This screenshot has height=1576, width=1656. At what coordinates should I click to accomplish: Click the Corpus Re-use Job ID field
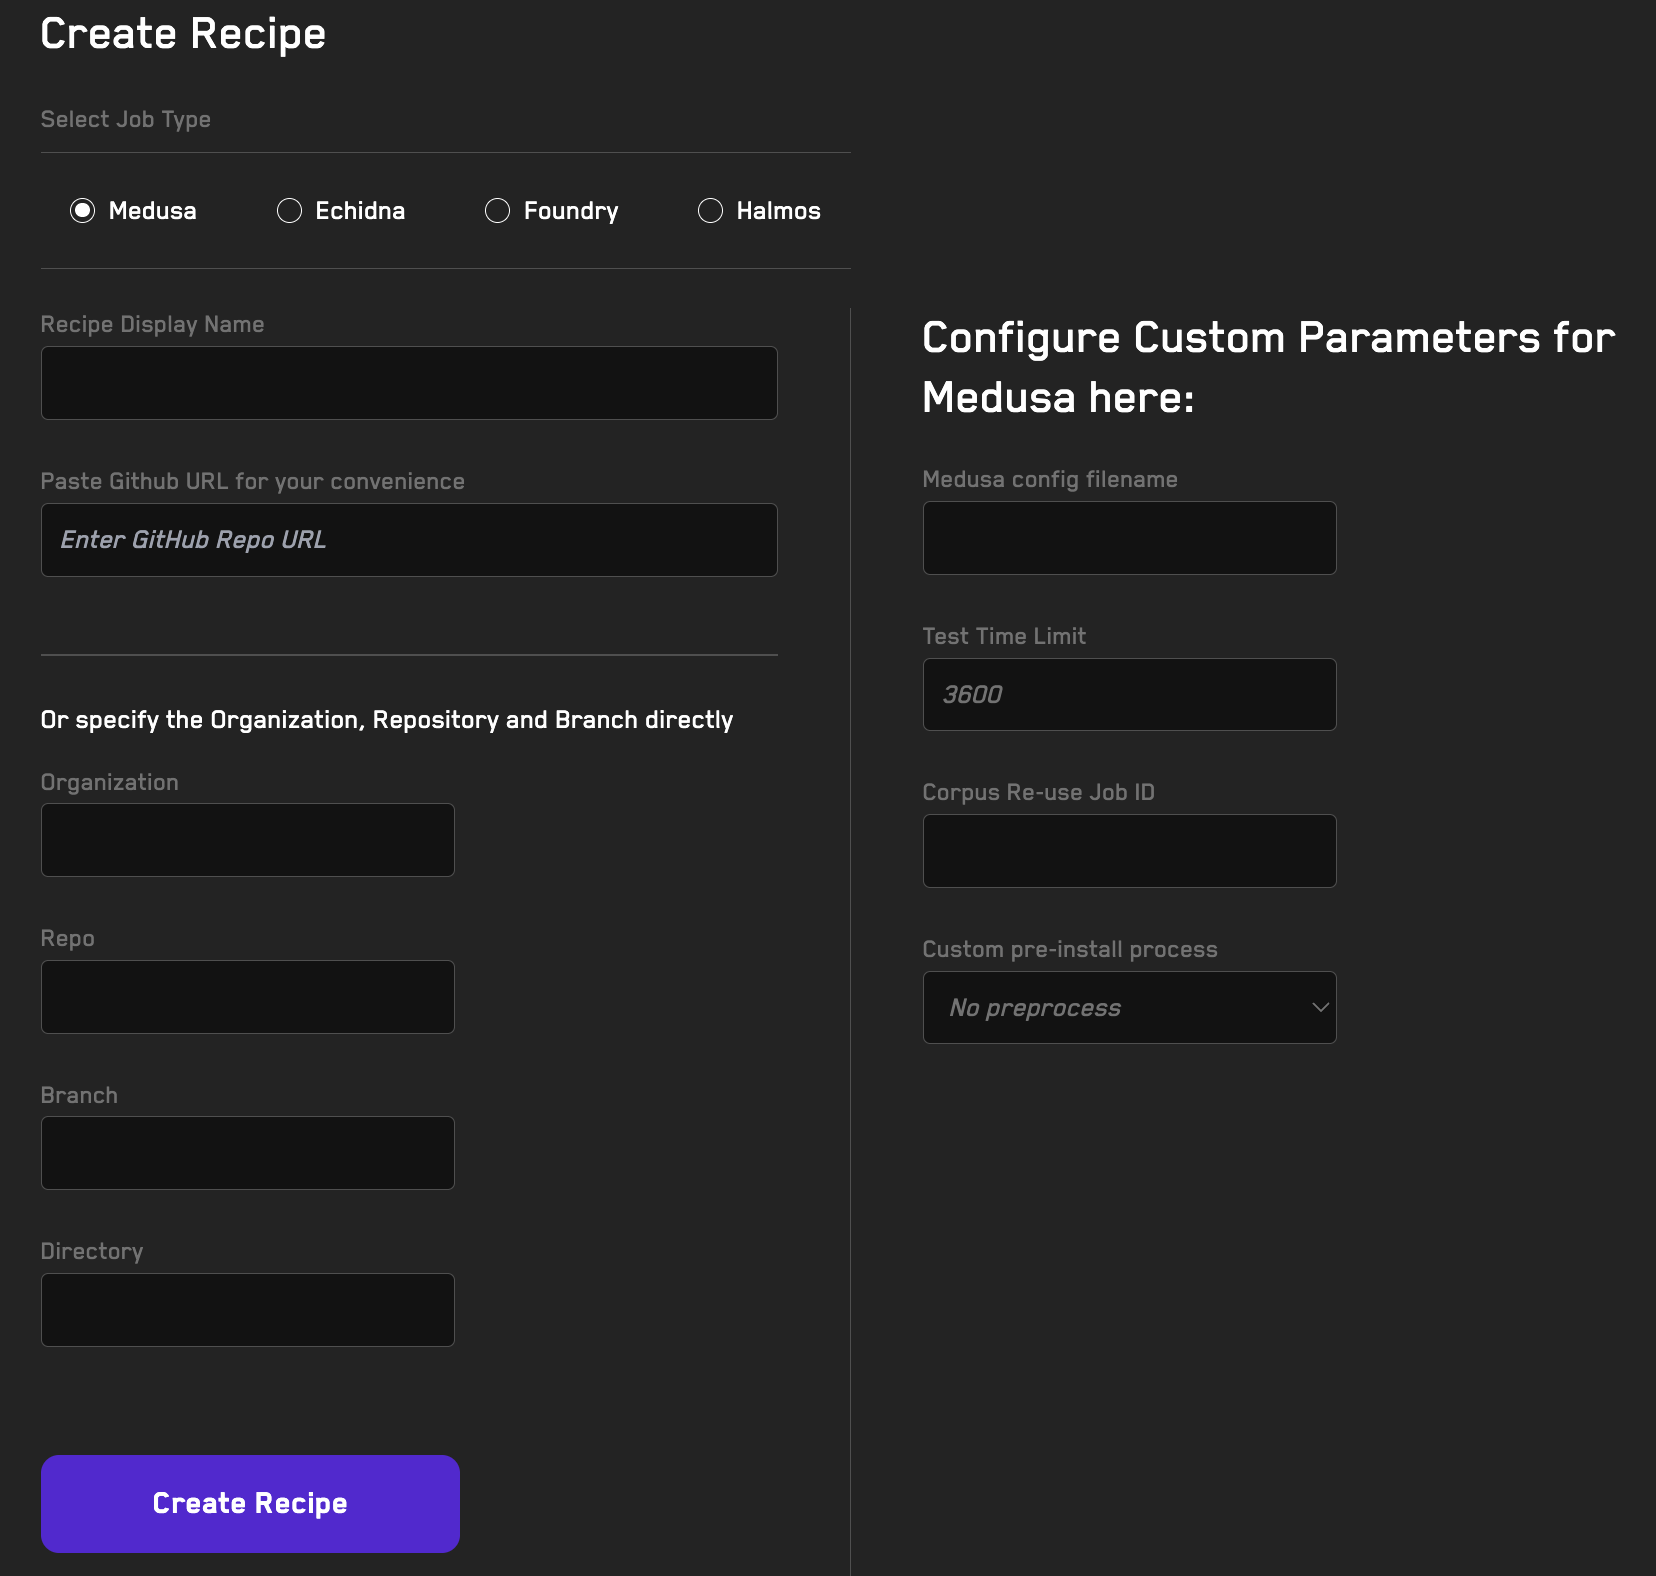[x=1130, y=851]
